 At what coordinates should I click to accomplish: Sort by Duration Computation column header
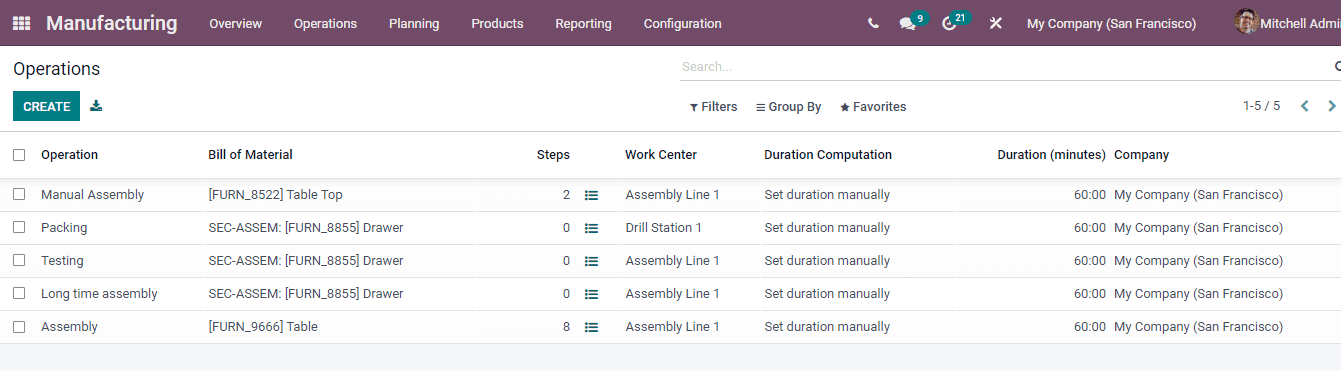point(828,155)
